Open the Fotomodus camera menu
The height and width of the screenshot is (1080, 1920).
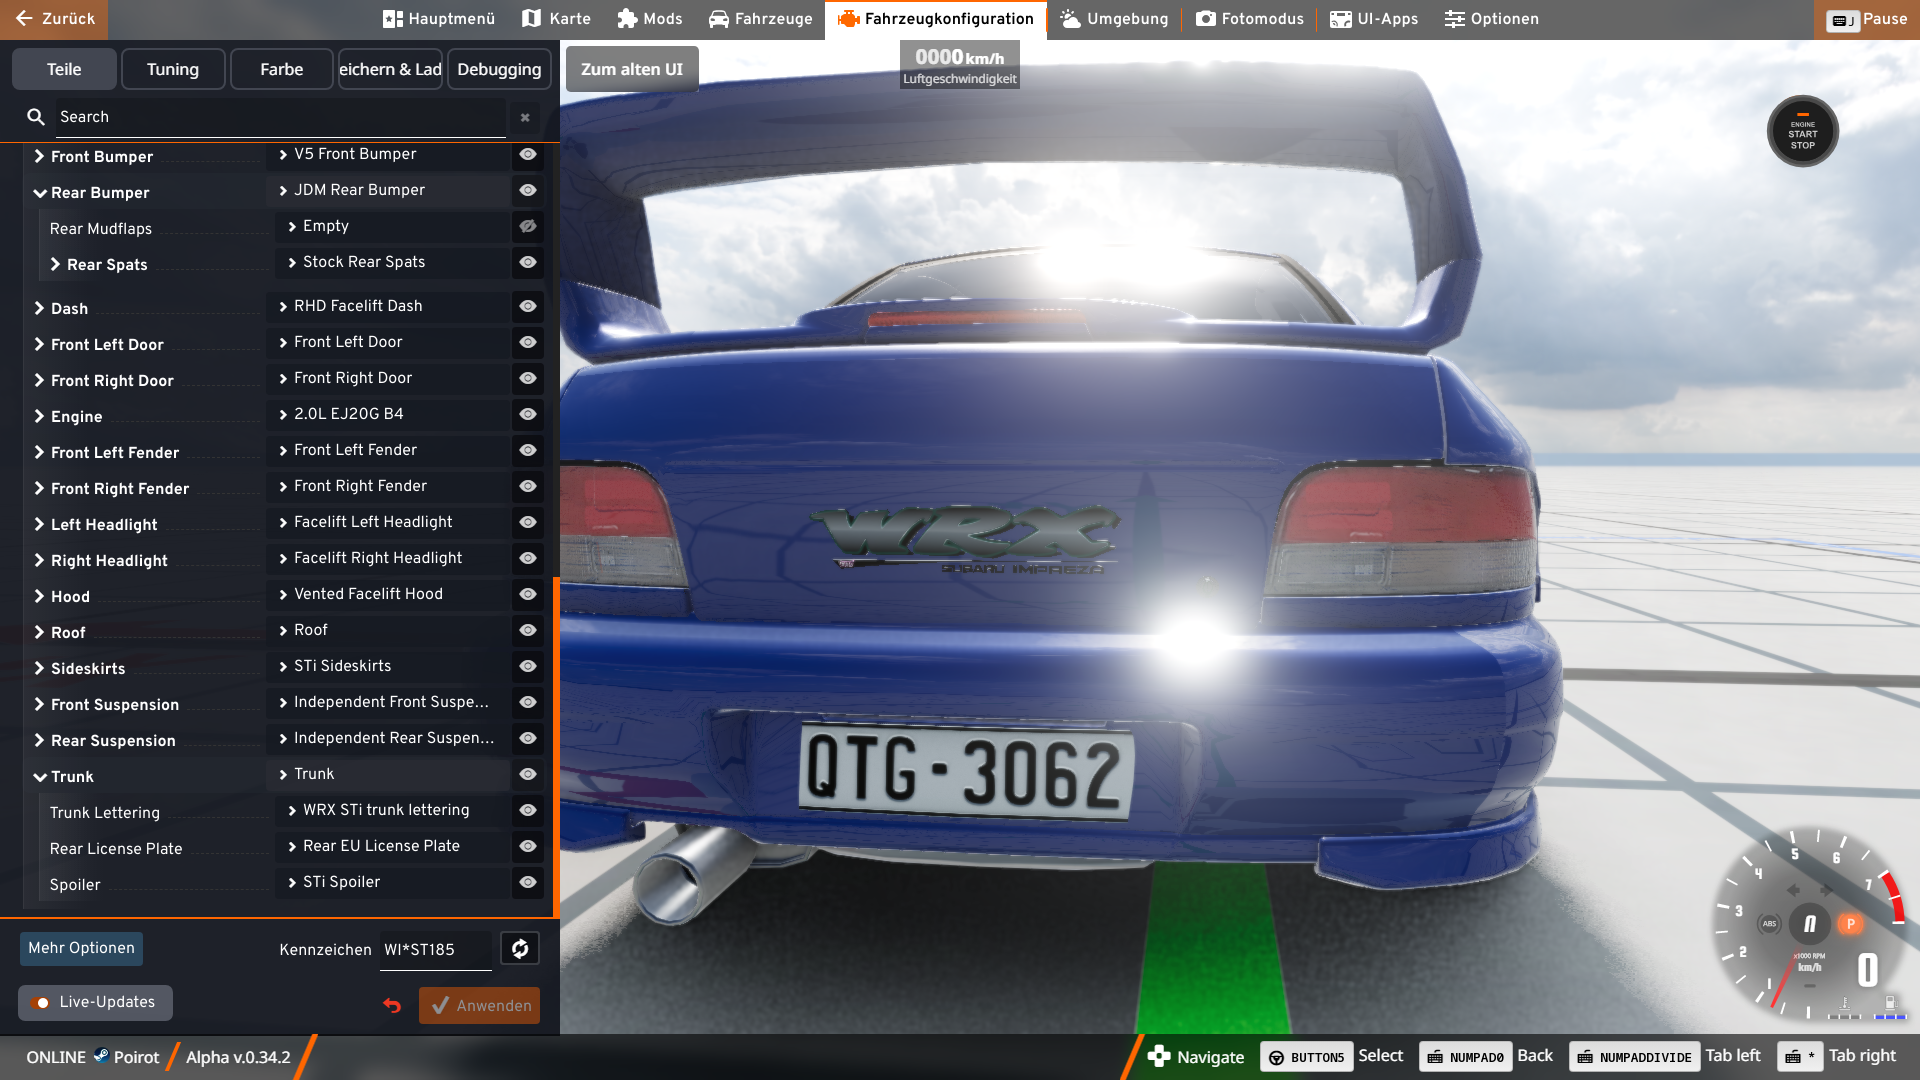[x=1249, y=19]
